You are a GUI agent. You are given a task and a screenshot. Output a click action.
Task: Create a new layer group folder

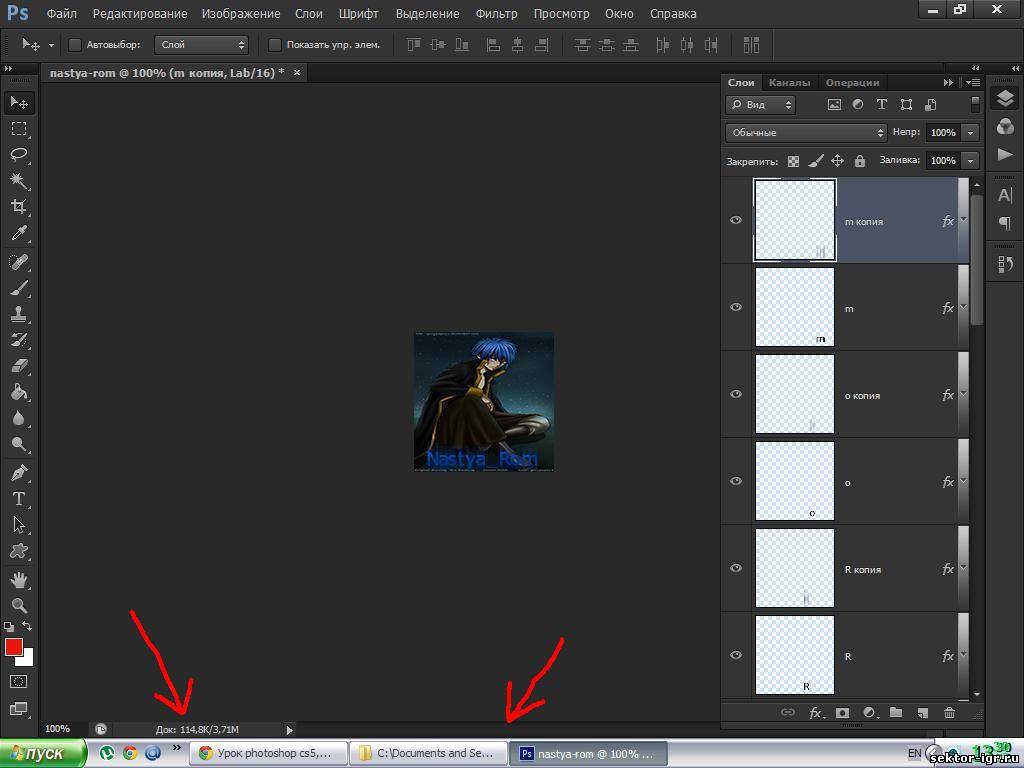point(895,712)
